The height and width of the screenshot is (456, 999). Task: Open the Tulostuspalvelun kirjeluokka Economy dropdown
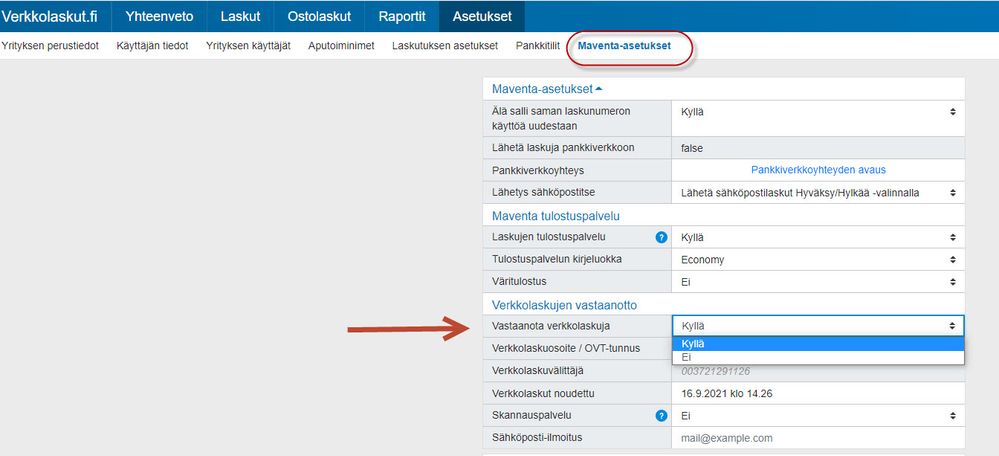tap(818, 260)
